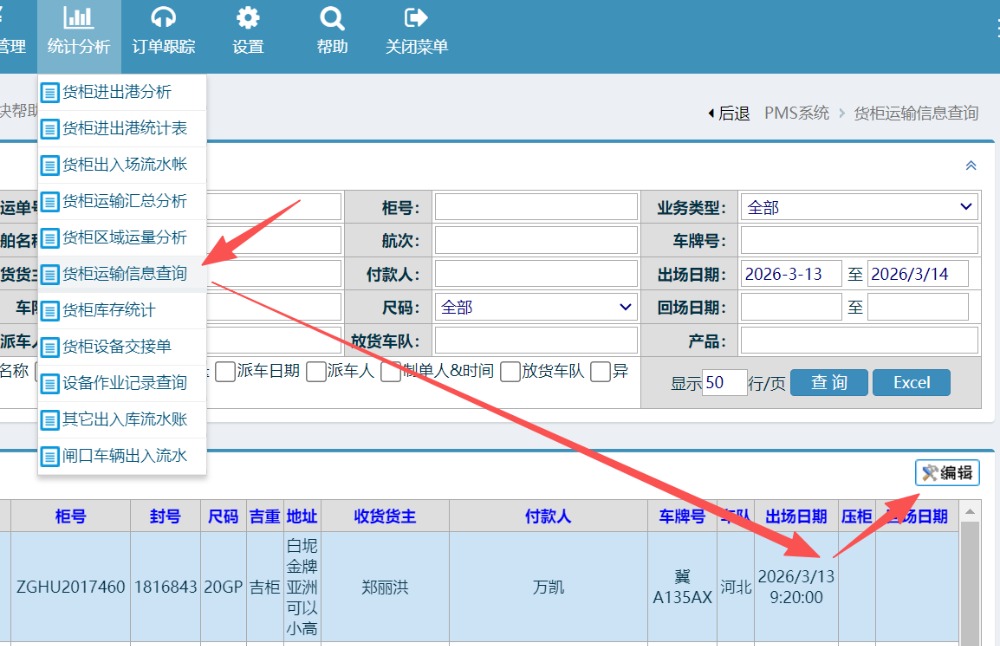1000x646 pixels.
Task: Open 货柜库存统计 from the menu
Action: pyautogui.click(x=108, y=310)
